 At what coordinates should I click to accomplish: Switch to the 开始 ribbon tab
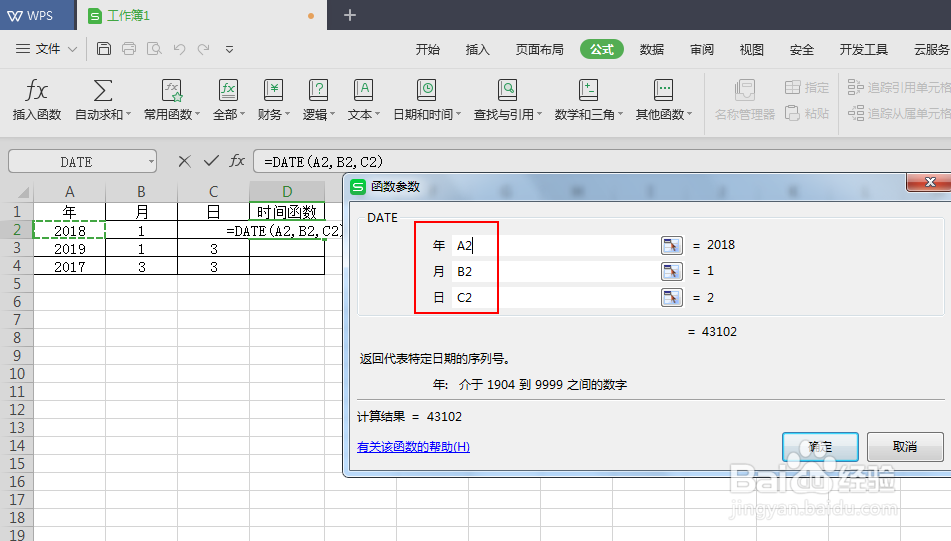click(428, 50)
